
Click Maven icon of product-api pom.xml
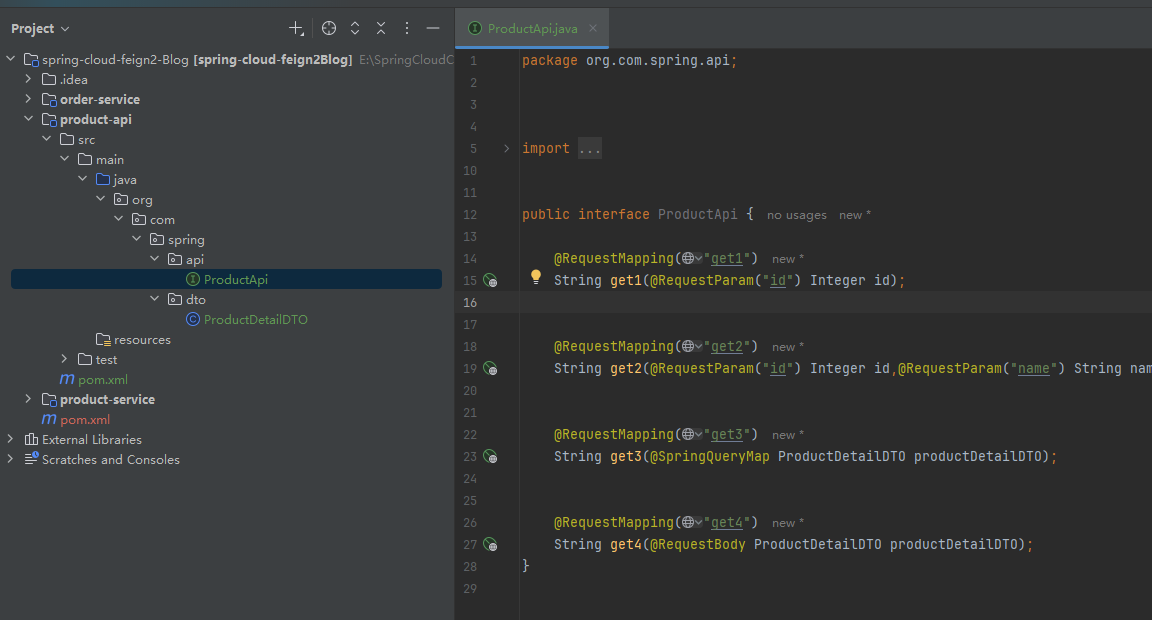click(x=67, y=379)
